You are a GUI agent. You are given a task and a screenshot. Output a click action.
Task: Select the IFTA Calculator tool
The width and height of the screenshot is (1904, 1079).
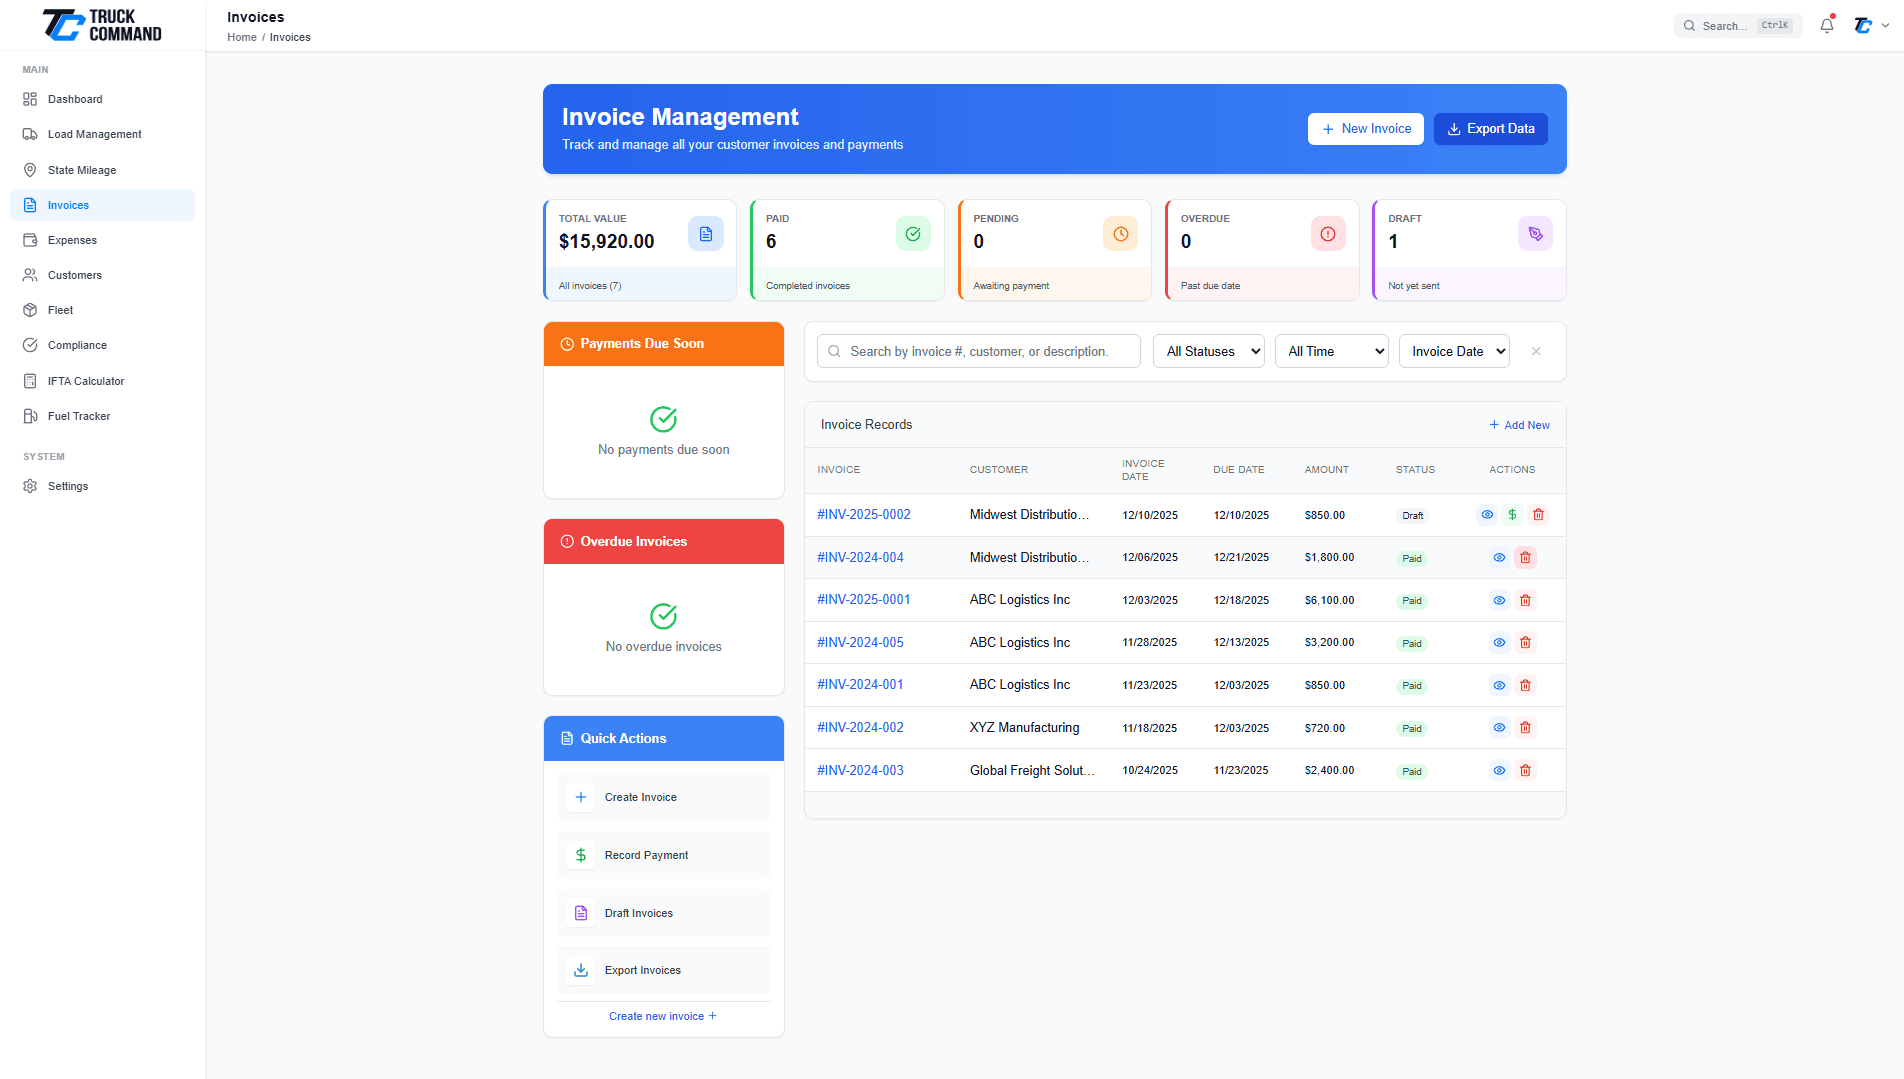tap(84, 381)
